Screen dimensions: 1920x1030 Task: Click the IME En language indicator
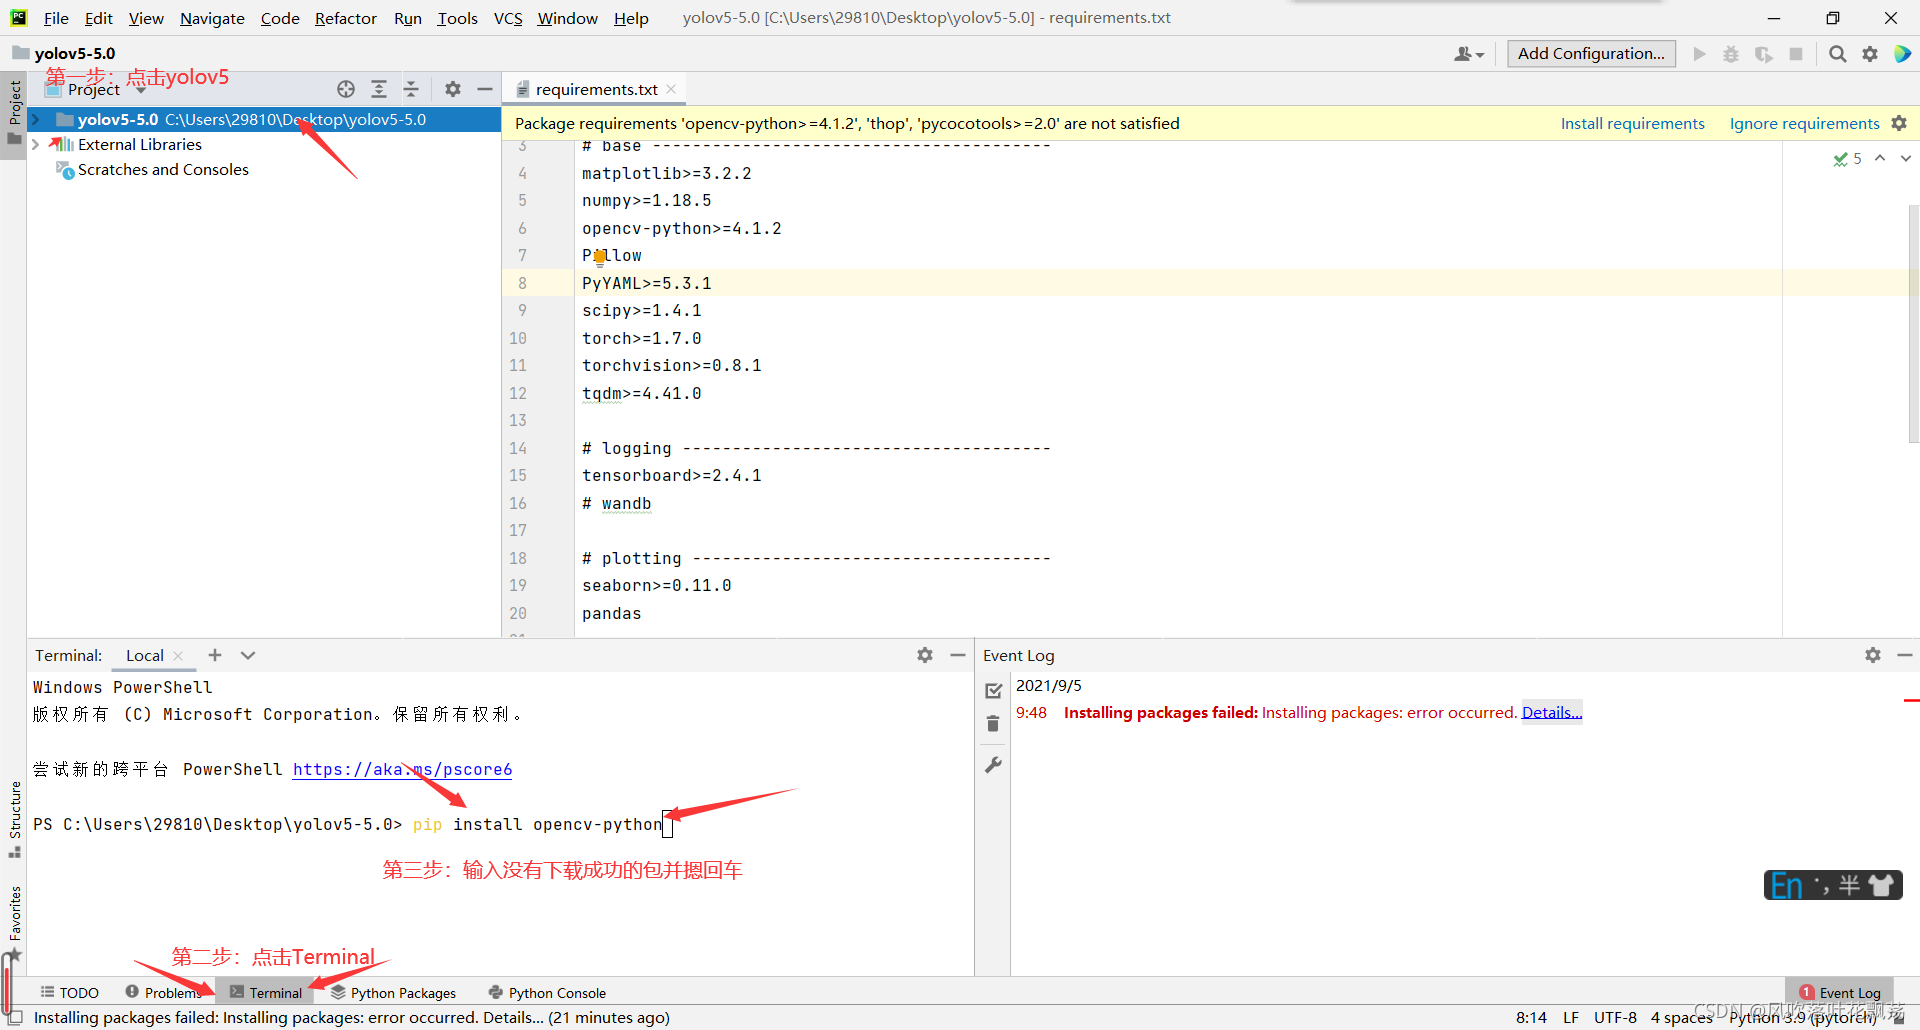tap(1787, 885)
